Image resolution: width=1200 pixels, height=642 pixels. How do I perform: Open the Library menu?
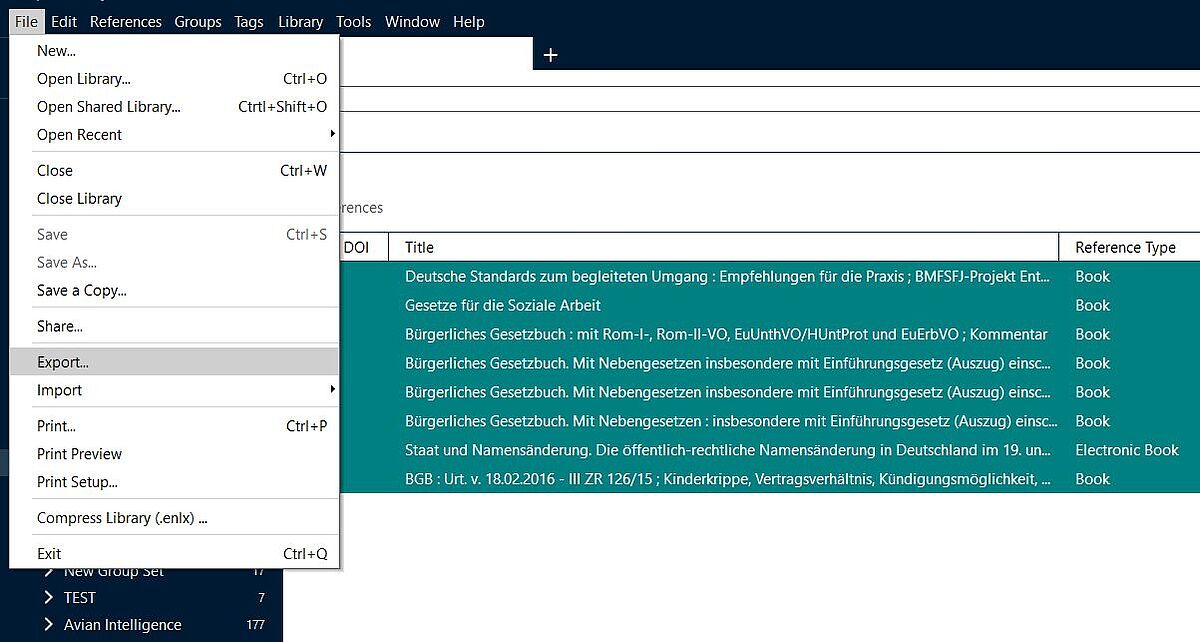click(300, 21)
